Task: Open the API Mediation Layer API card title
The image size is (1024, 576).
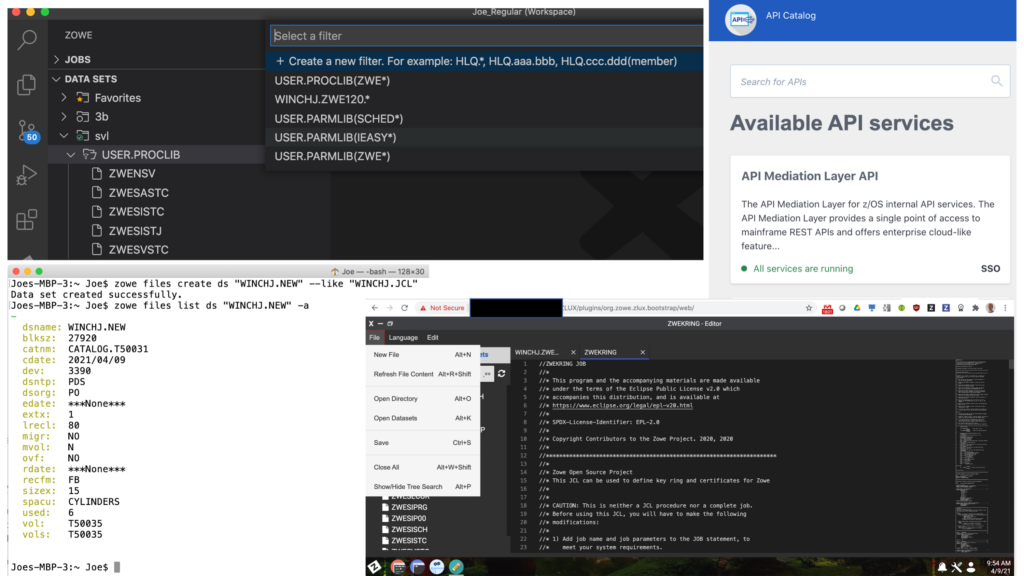Action: [809, 176]
